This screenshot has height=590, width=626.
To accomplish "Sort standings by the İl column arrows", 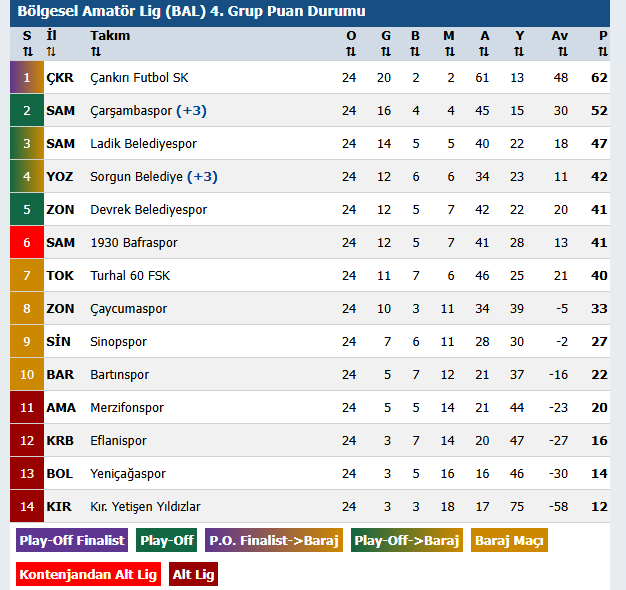I will click(x=52, y=52).
